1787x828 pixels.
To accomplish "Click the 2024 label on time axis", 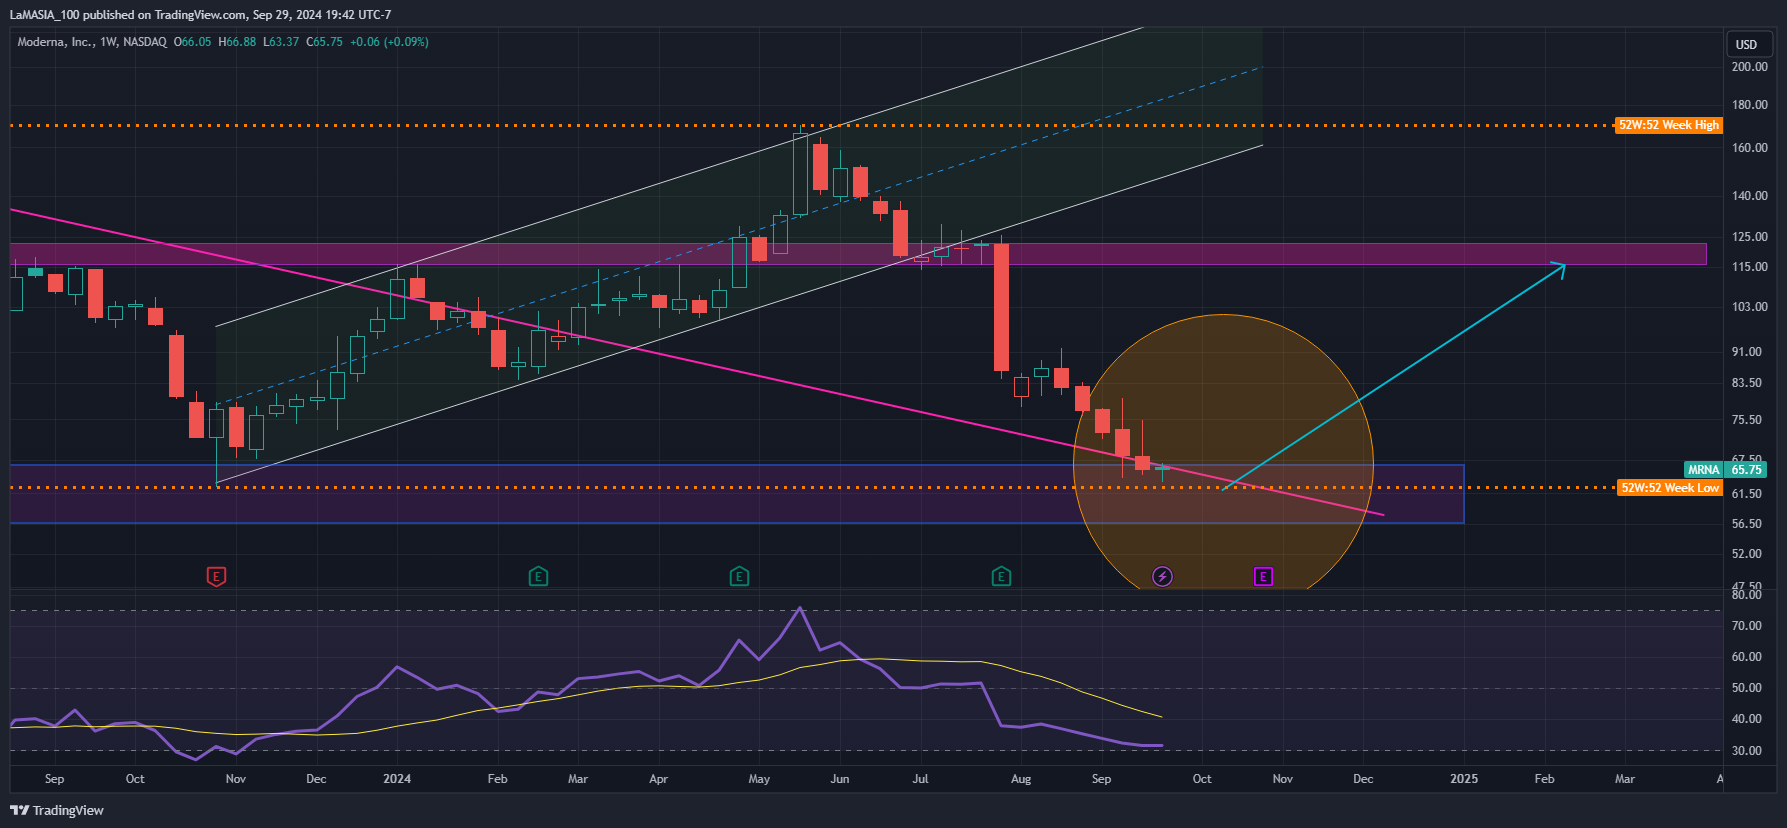I will pyautogui.click(x=397, y=779).
